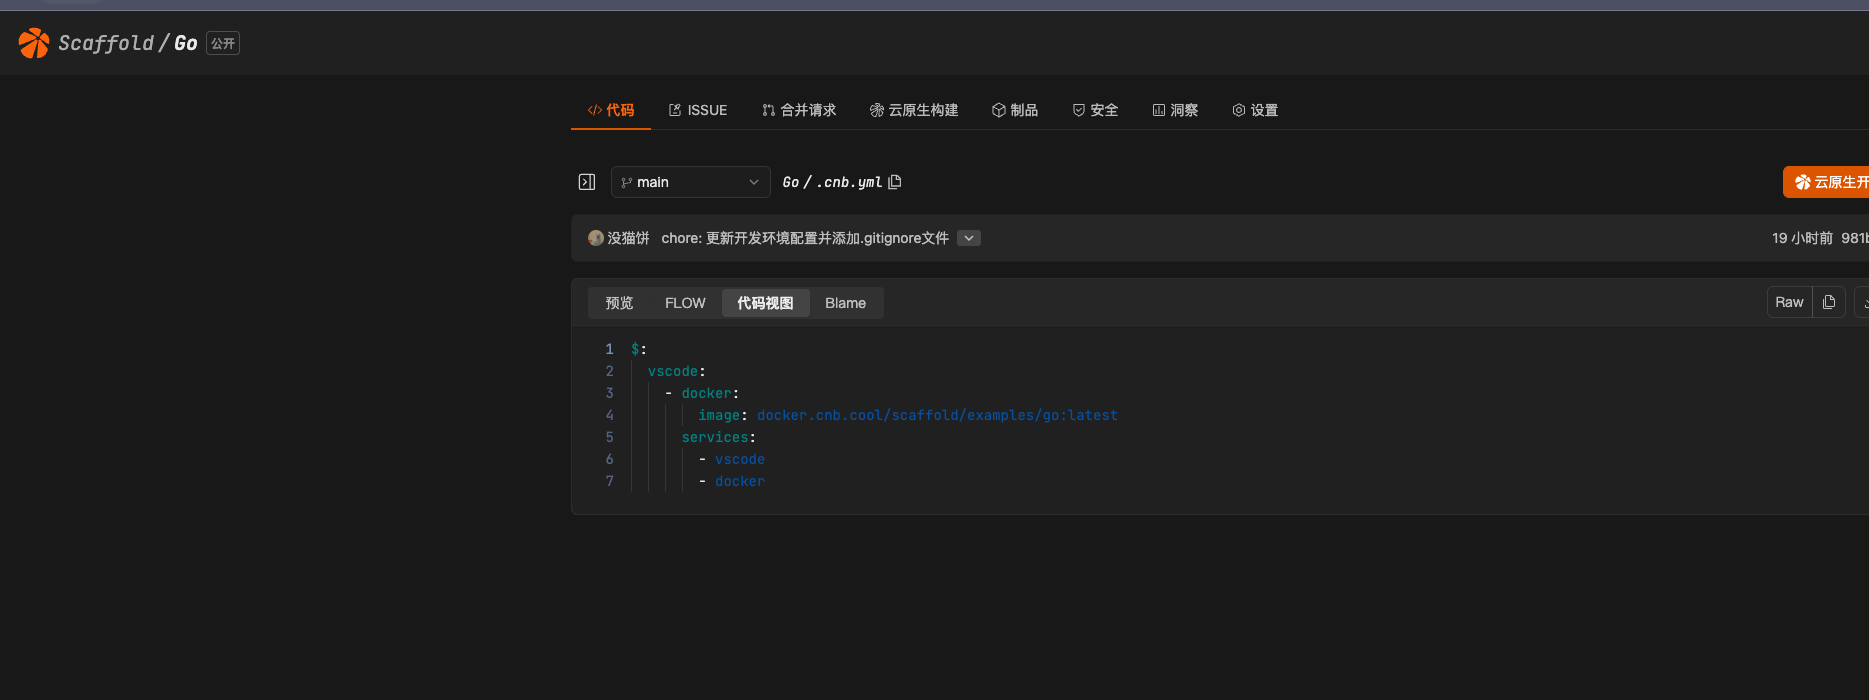Open the 制品 tab
This screenshot has width=1869, height=700.
tap(1015, 110)
